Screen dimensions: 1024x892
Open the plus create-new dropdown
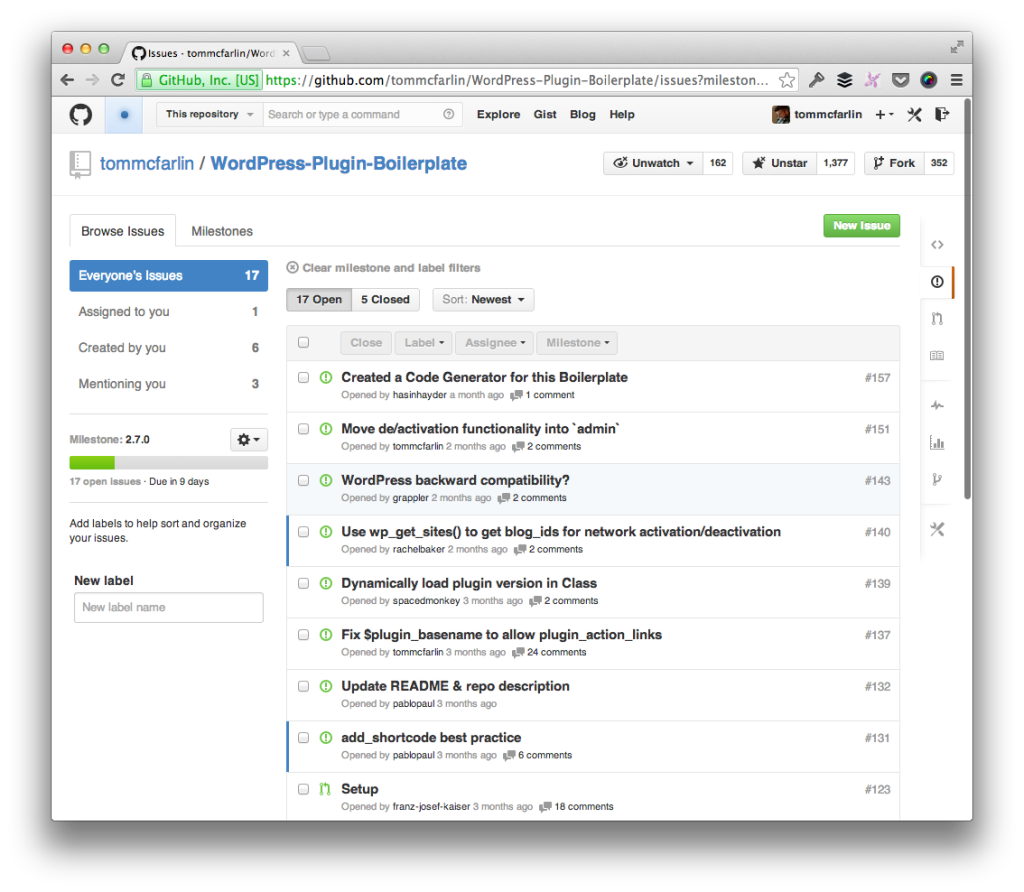pyautogui.click(x=884, y=114)
